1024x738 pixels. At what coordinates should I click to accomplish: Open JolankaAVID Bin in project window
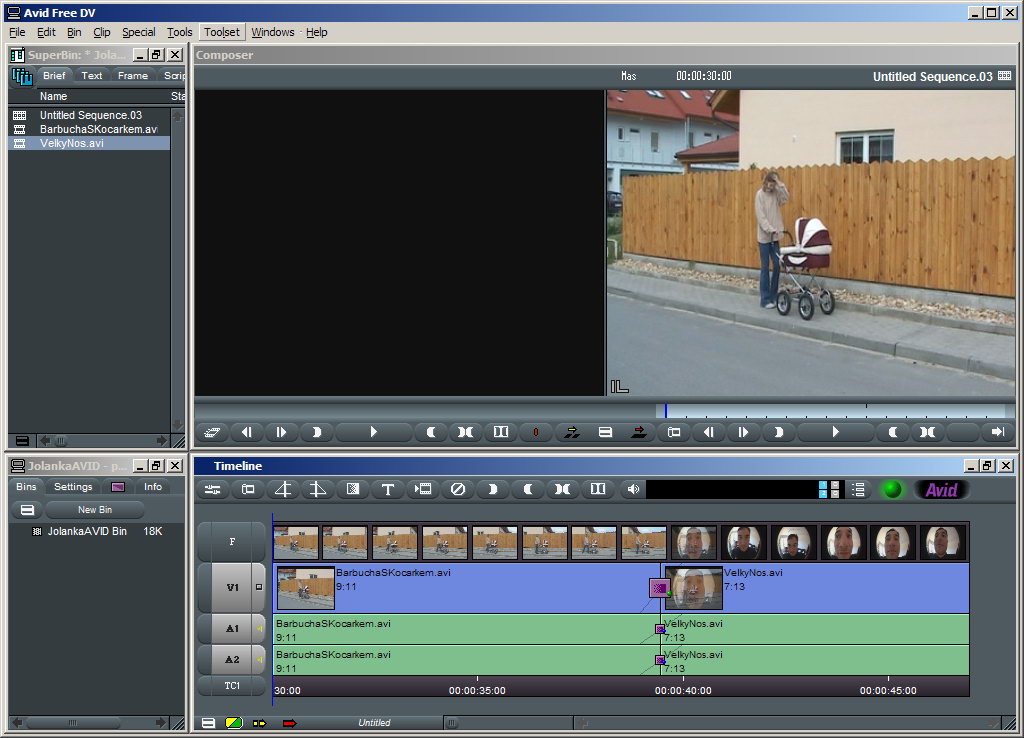point(87,532)
